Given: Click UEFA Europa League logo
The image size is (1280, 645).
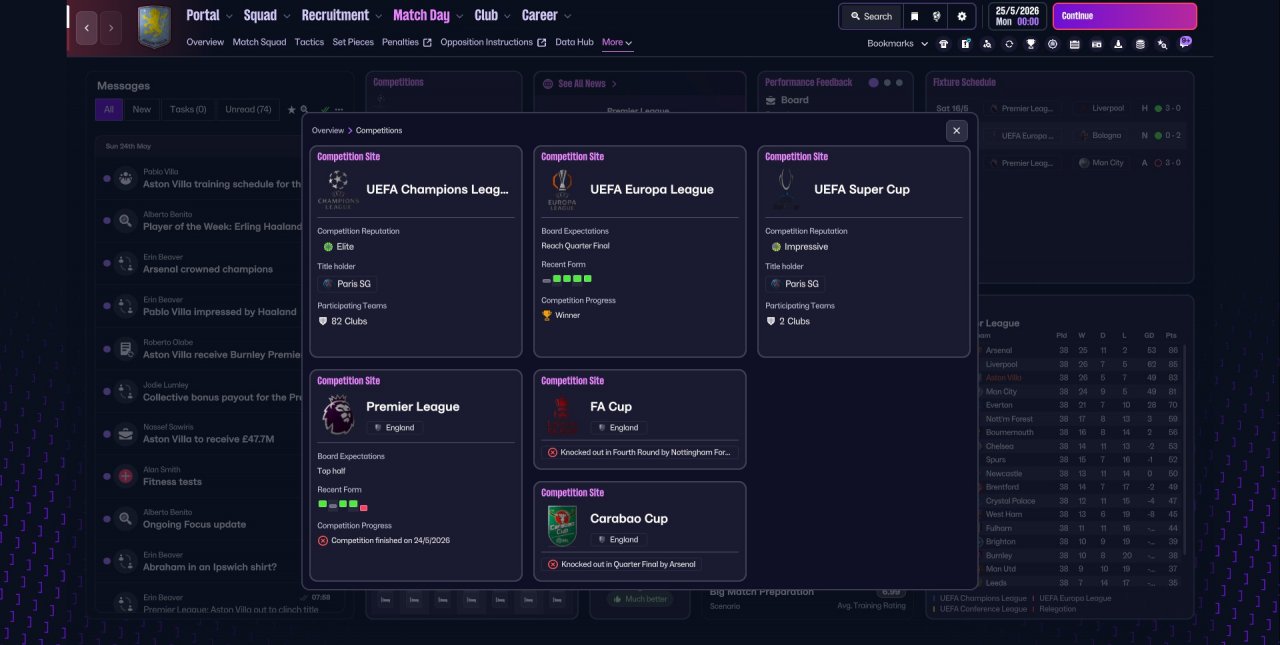Looking at the screenshot, I should tap(562, 189).
